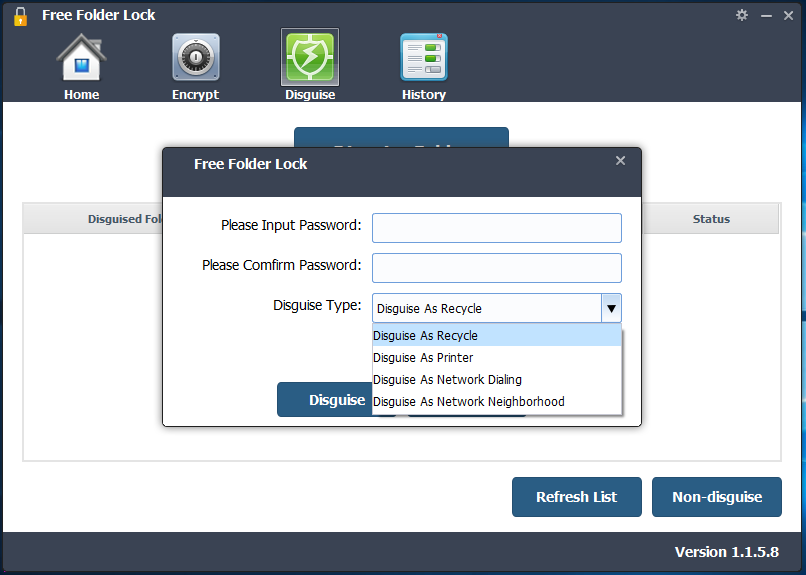
Task: Click the Refresh List button
Action: [577, 497]
